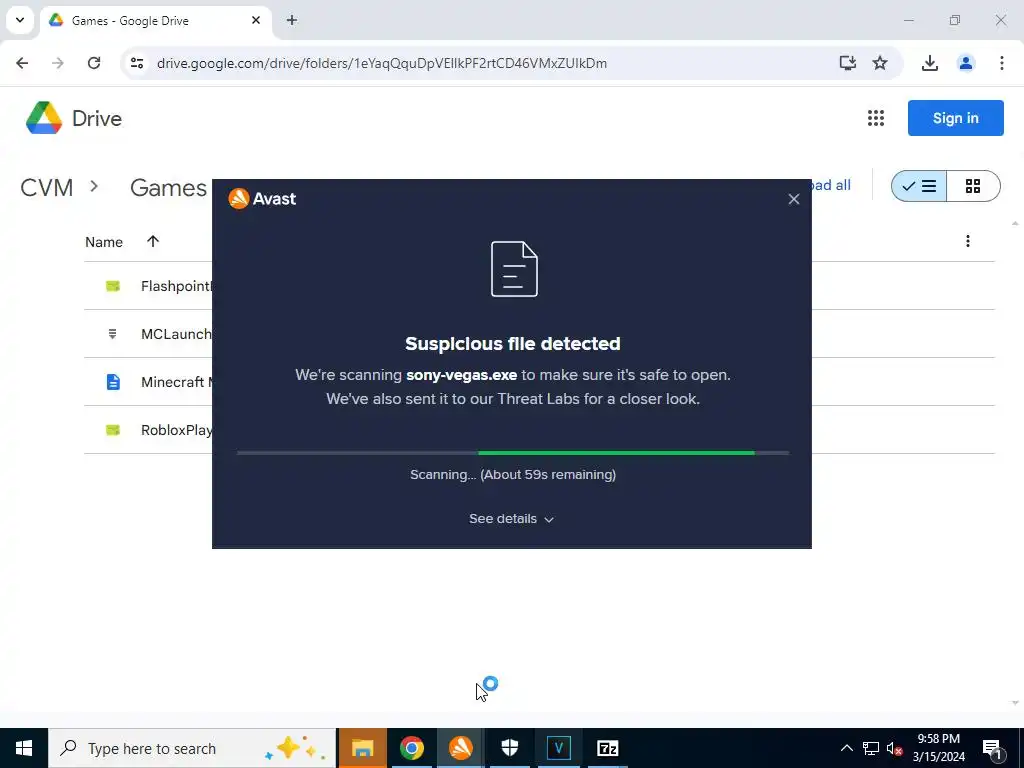The image size is (1024, 768).
Task: Click the Games breadcrumb folder
Action: coord(168,187)
